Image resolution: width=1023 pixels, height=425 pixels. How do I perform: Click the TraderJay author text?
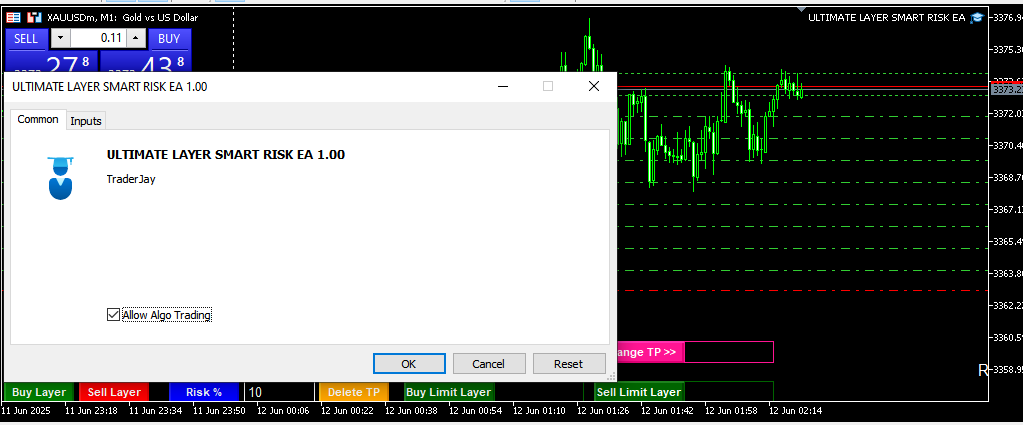(x=131, y=179)
